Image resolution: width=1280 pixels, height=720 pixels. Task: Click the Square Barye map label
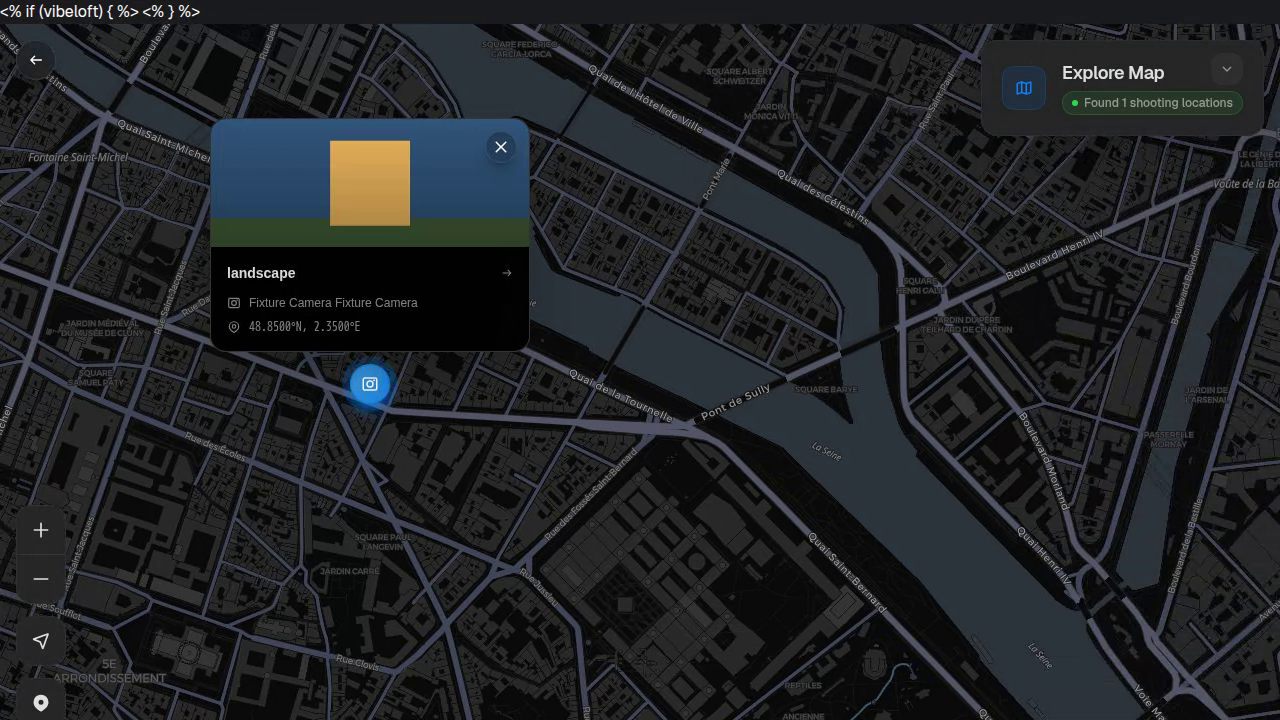pyautogui.click(x=825, y=389)
